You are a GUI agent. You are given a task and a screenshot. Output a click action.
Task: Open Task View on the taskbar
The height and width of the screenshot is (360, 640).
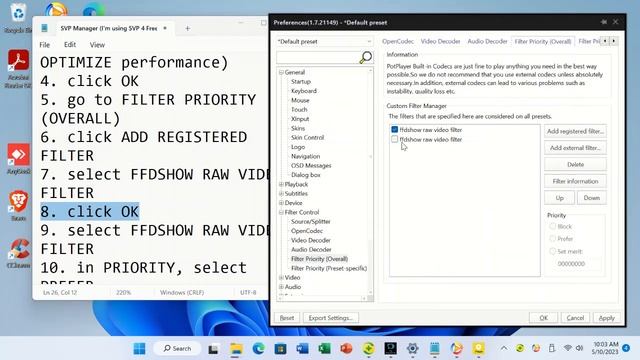click(213, 349)
